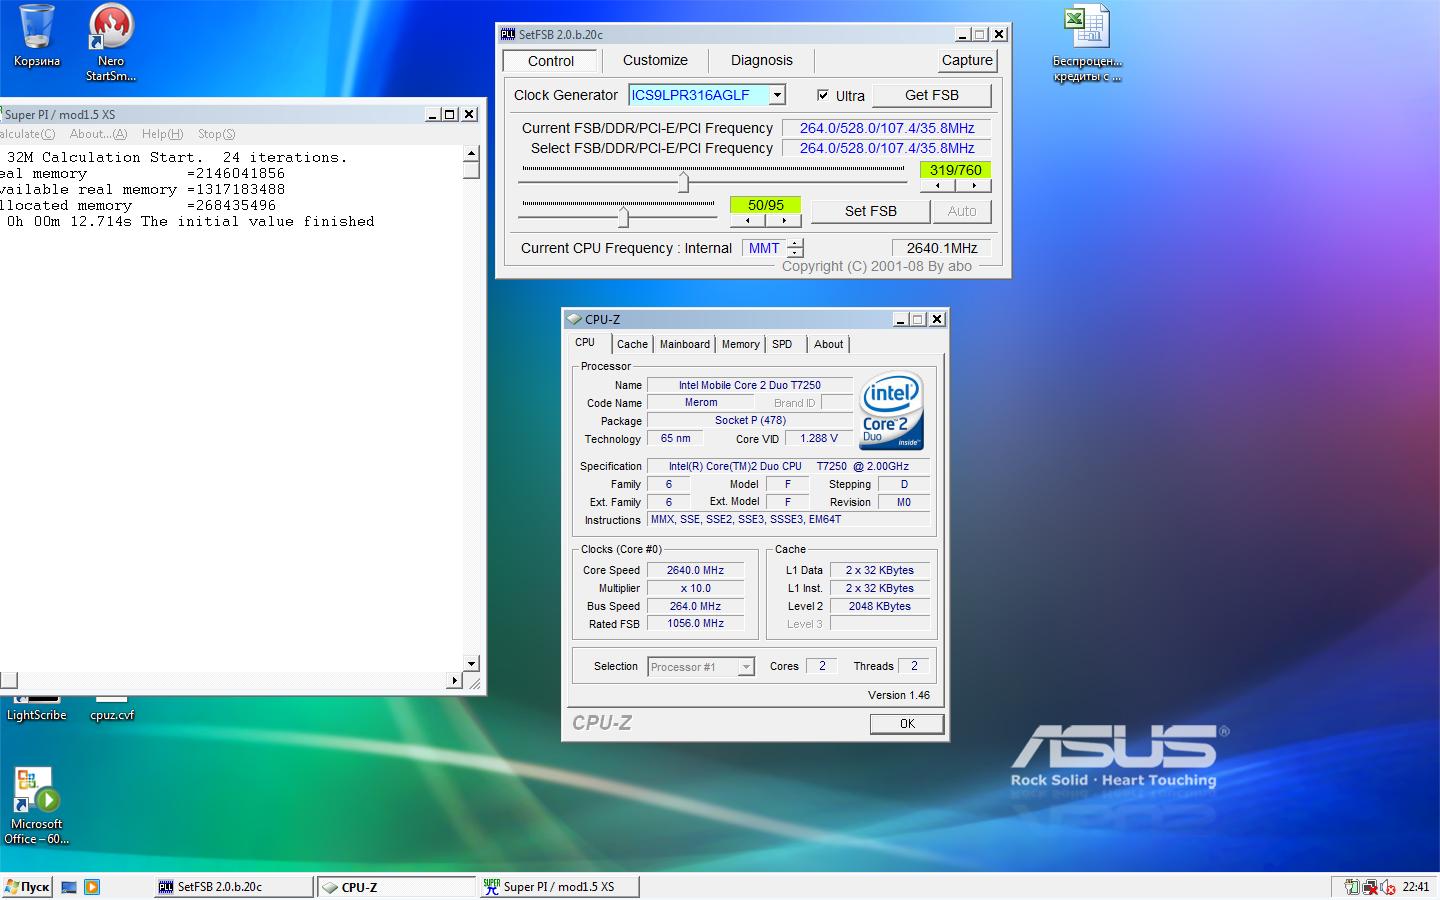Click the show desktop quick launch icon
Image resolution: width=1440 pixels, height=900 pixels.
69,887
